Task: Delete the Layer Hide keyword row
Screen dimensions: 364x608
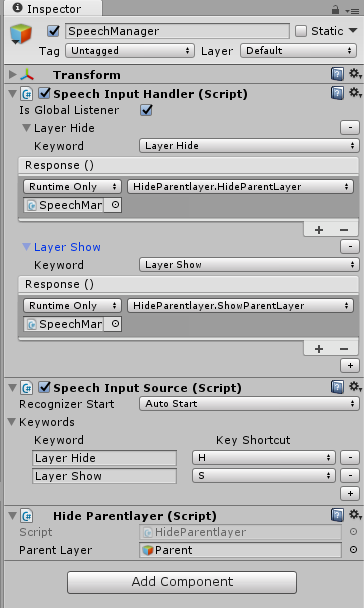Action: click(x=350, y=458)
